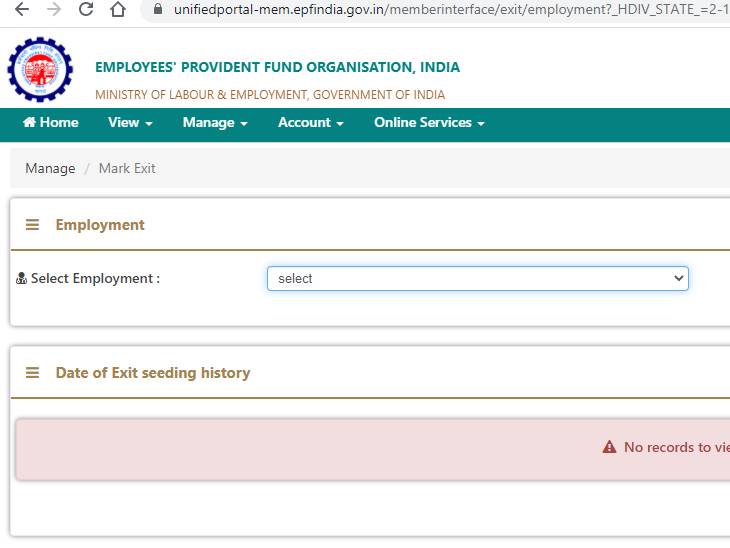The width and height of the screenshot is (730, 548).
Task: Open the Select Employment dropdown
Action: [478, 278]
